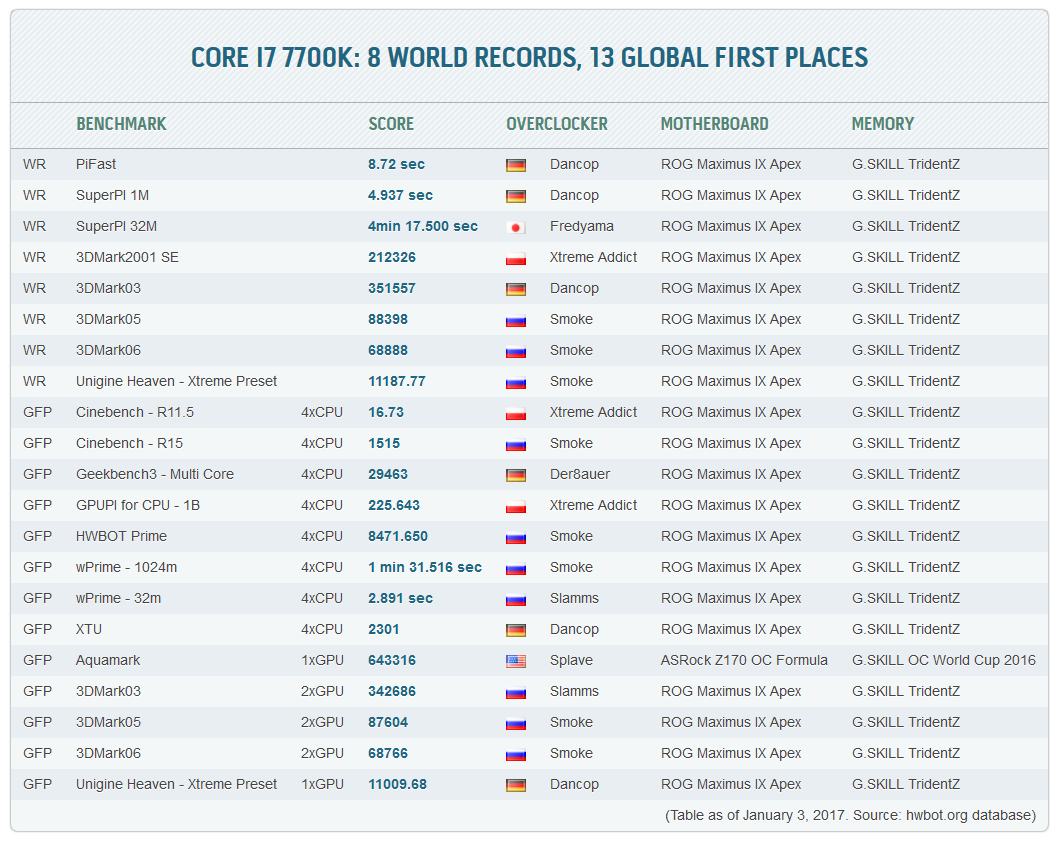
Task: Click the Polish flag in the 3DMark2001 SE row
Action: [516, 258]
